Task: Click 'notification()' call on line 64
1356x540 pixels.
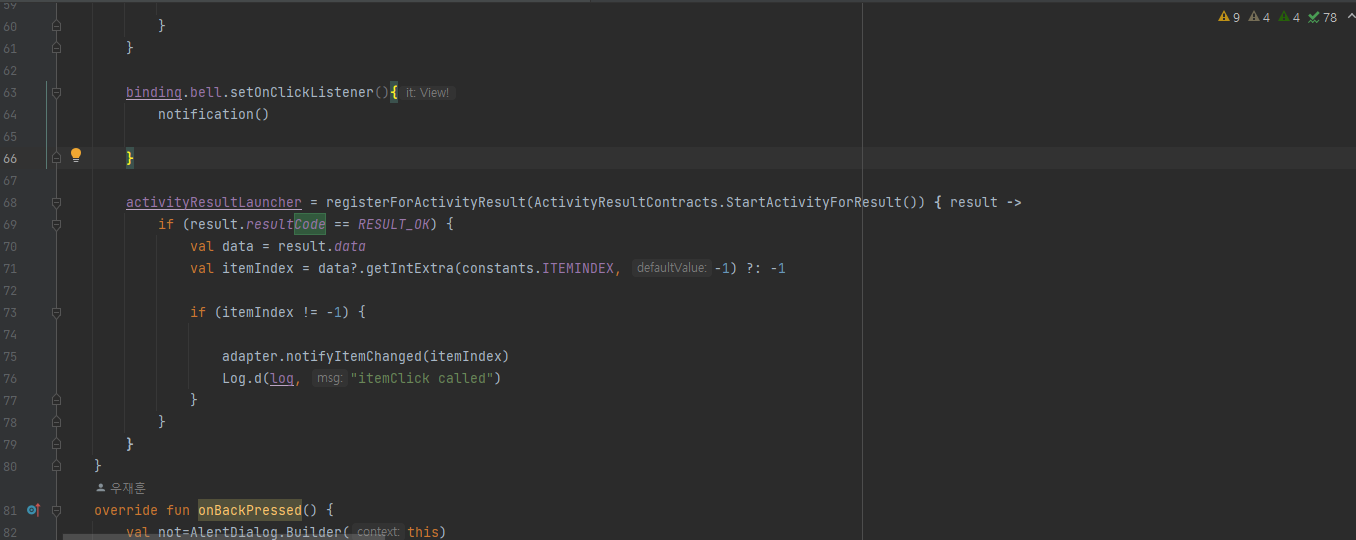Action: [214, 114]
